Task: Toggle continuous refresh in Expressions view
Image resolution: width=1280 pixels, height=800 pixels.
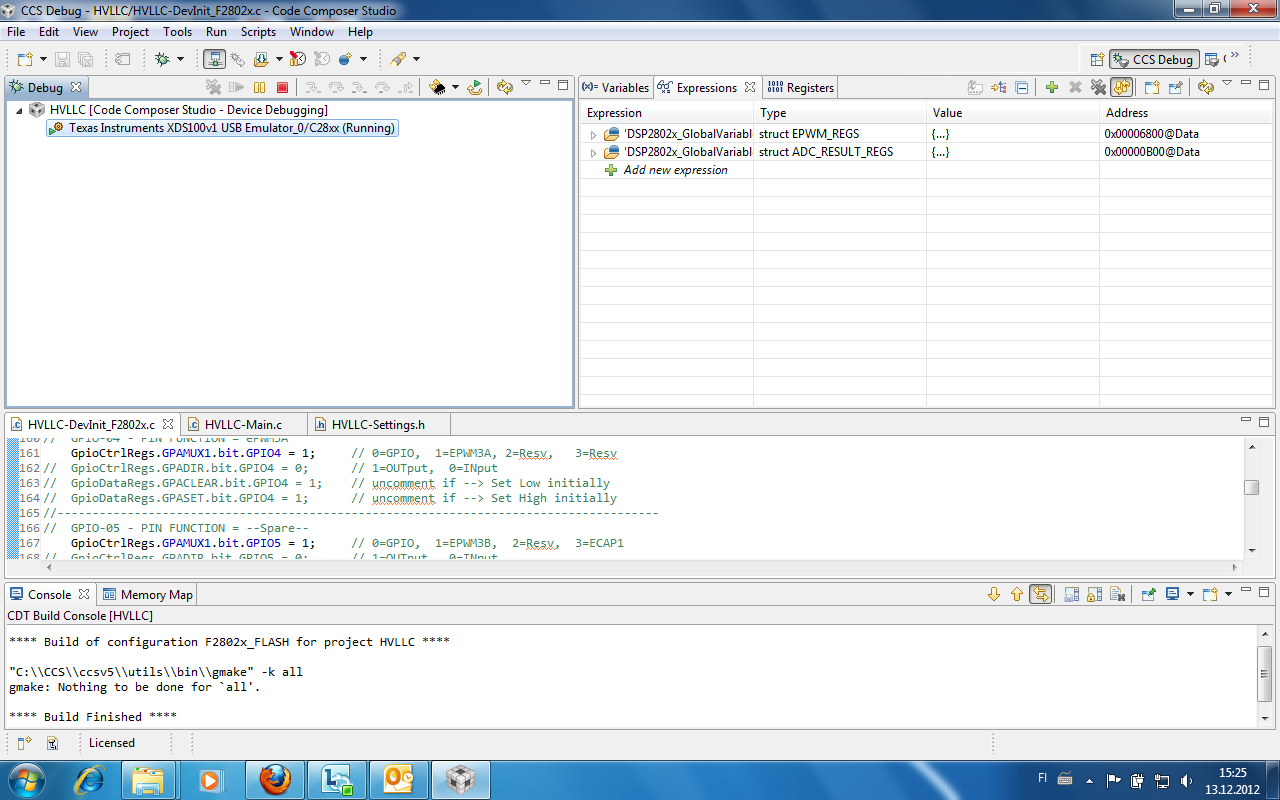Action: (x=1121, y=88)
